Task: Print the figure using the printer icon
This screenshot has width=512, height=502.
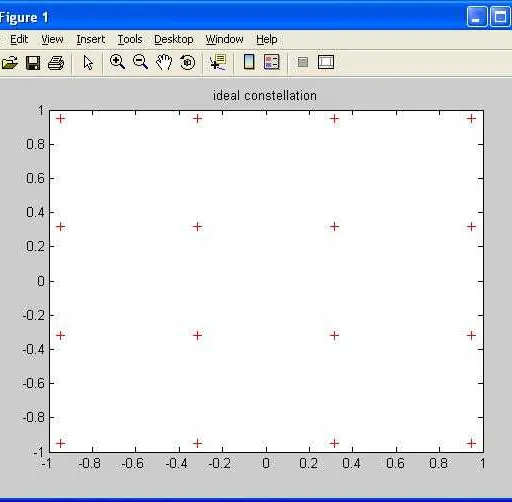Action: coord(56,63)
